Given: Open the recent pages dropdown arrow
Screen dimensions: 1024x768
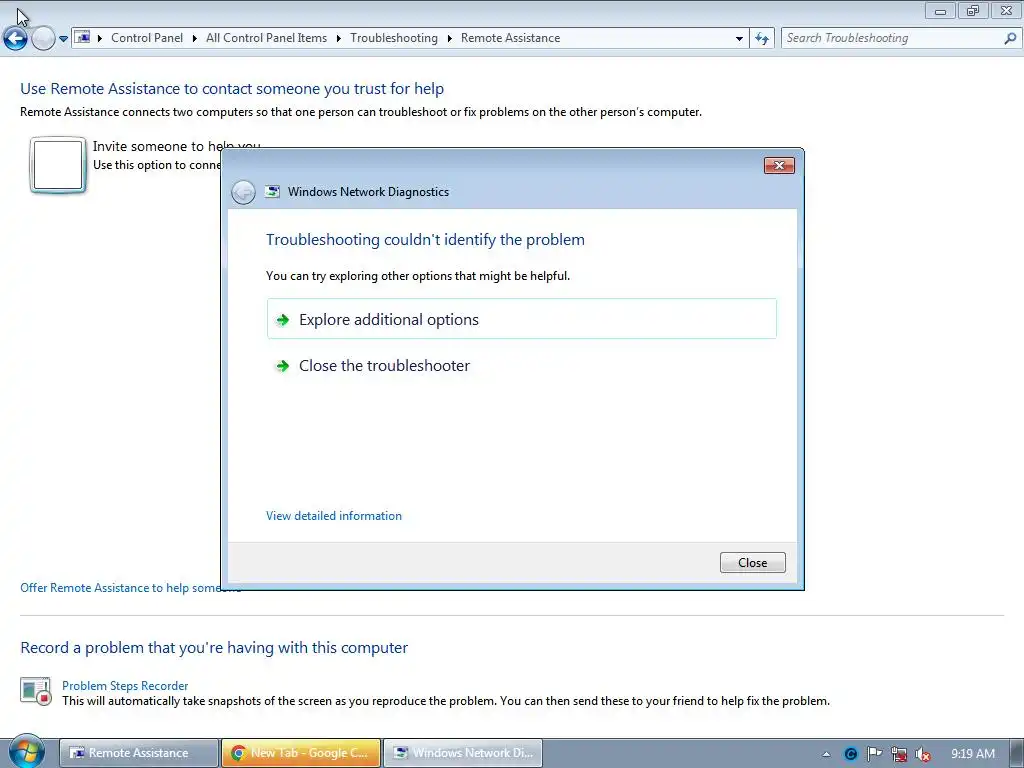Looking at the screenshot, I should pos(63,39).
